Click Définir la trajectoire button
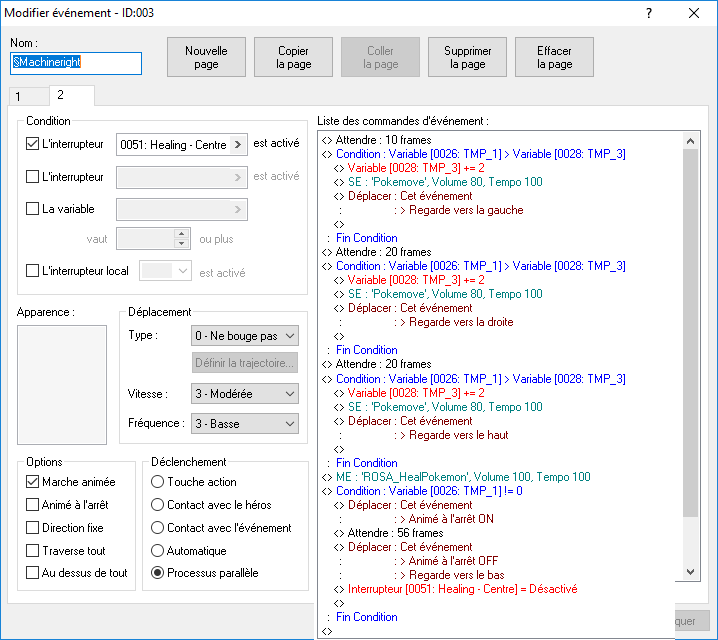The width and height of the screenshot is (718, 640). tap(245, 363)
